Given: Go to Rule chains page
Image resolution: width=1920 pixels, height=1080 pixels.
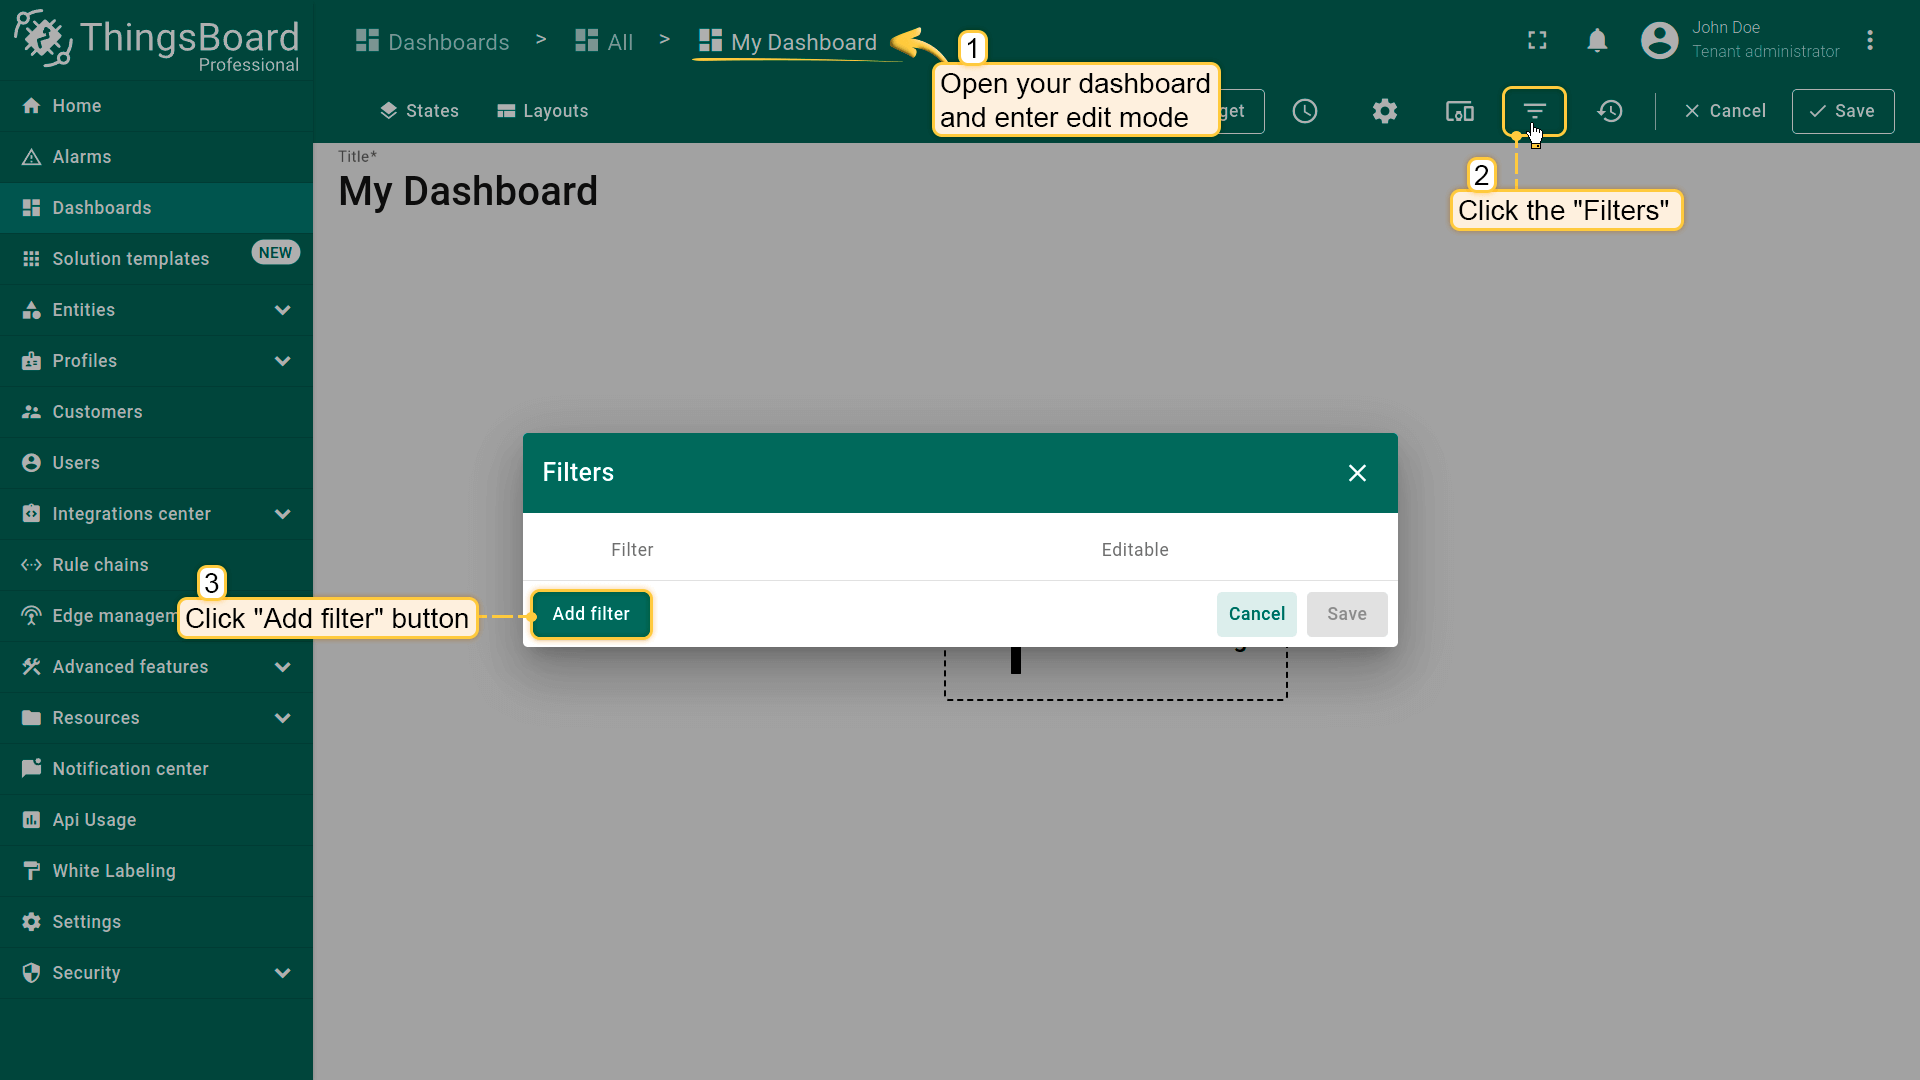Looking at the screenshot, I should click(x=100, y=565).
